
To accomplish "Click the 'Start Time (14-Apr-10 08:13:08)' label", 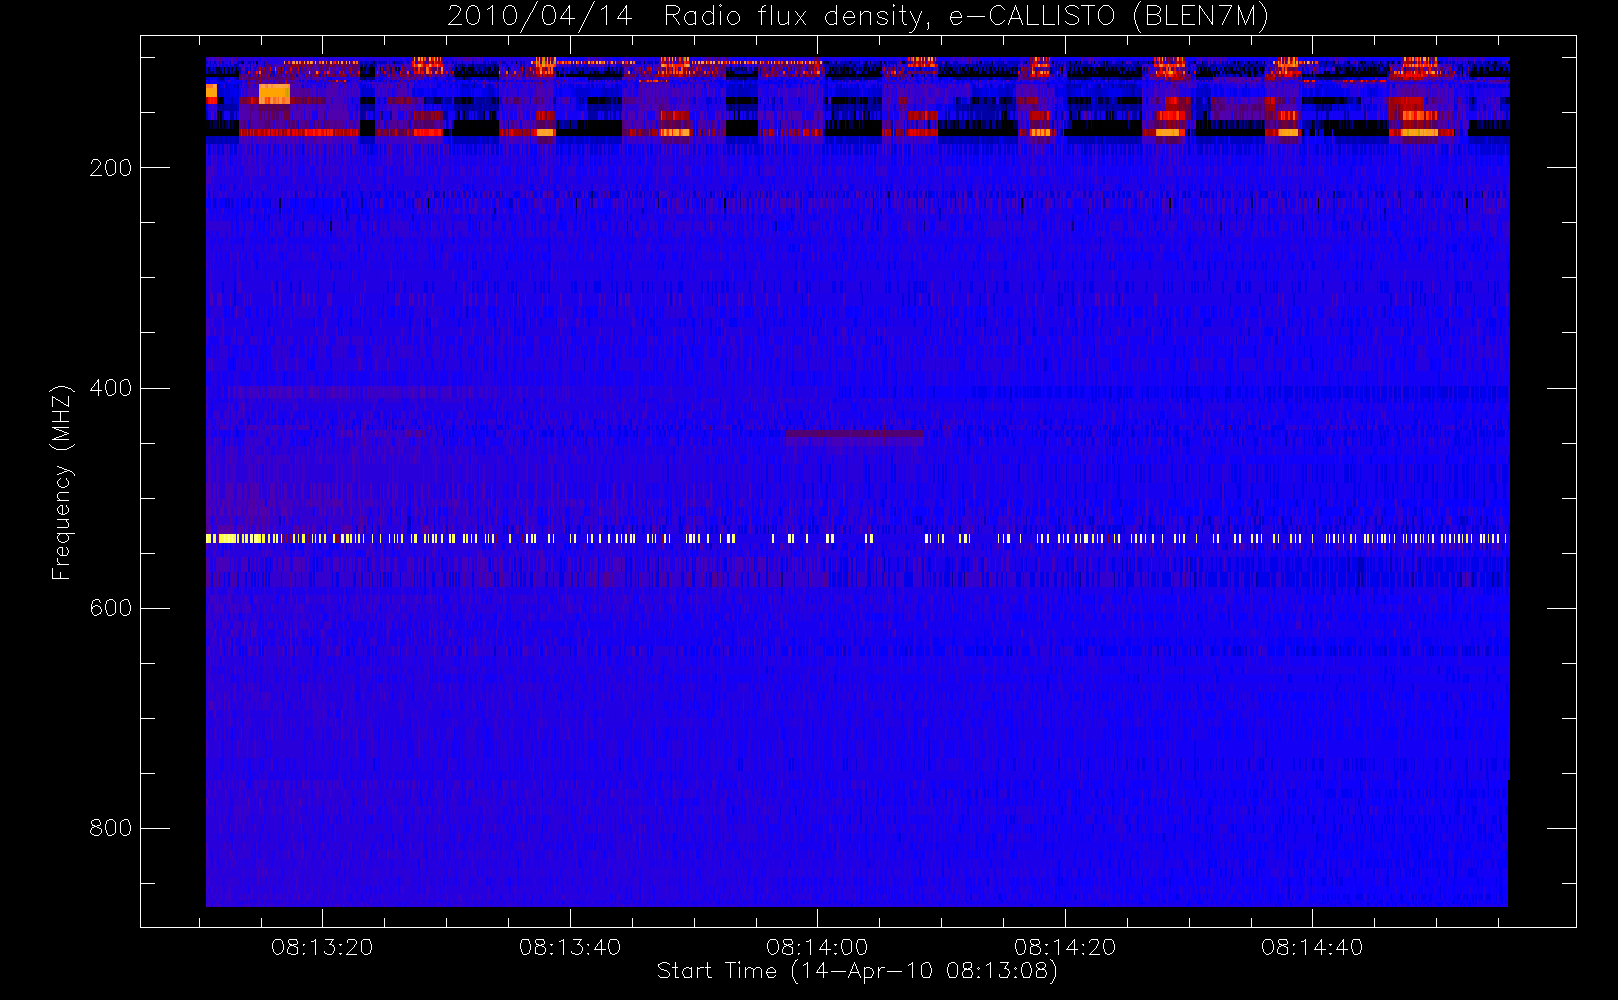I will (857, 971).
